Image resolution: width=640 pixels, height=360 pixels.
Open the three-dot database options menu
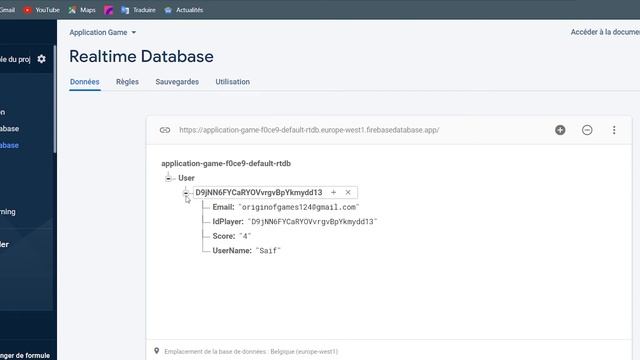614,130
